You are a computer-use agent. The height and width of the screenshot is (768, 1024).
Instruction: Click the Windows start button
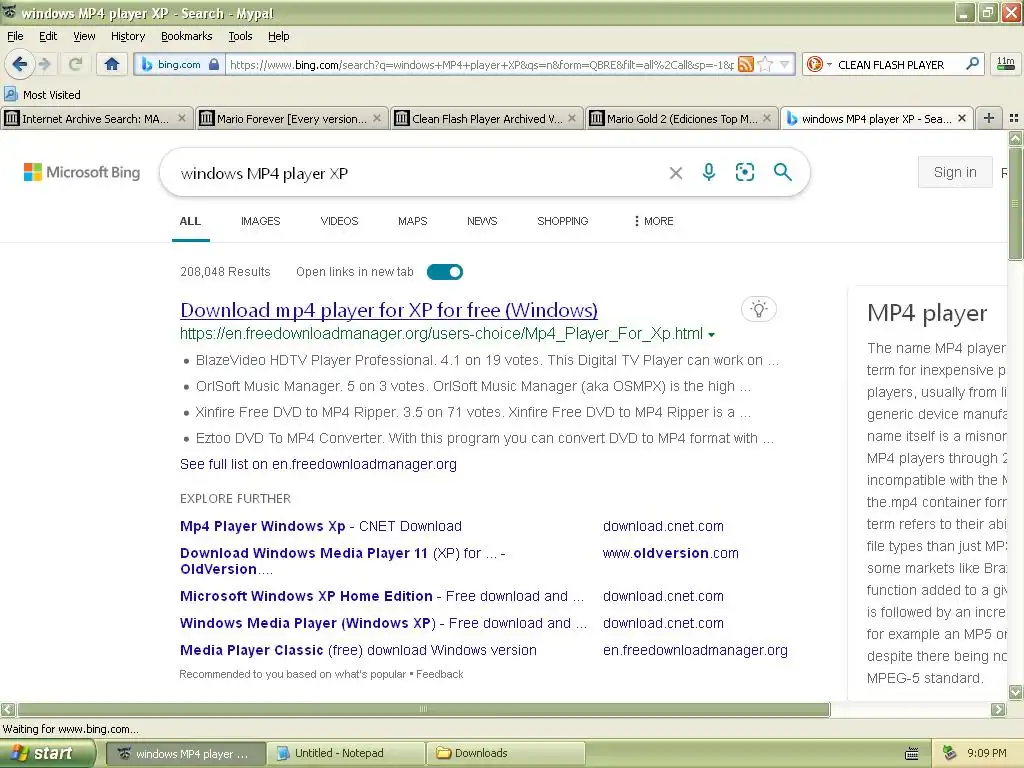[x=46, y=753]
